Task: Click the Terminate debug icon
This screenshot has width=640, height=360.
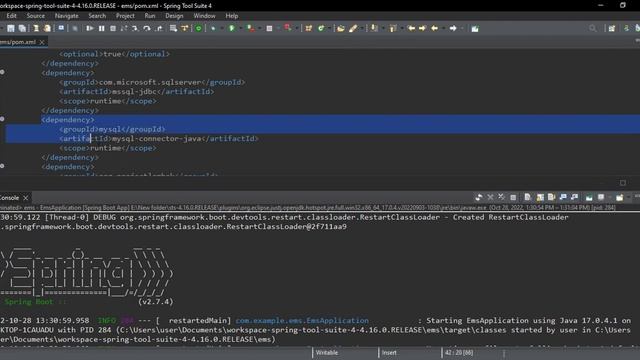Action: tap(113, 28)
